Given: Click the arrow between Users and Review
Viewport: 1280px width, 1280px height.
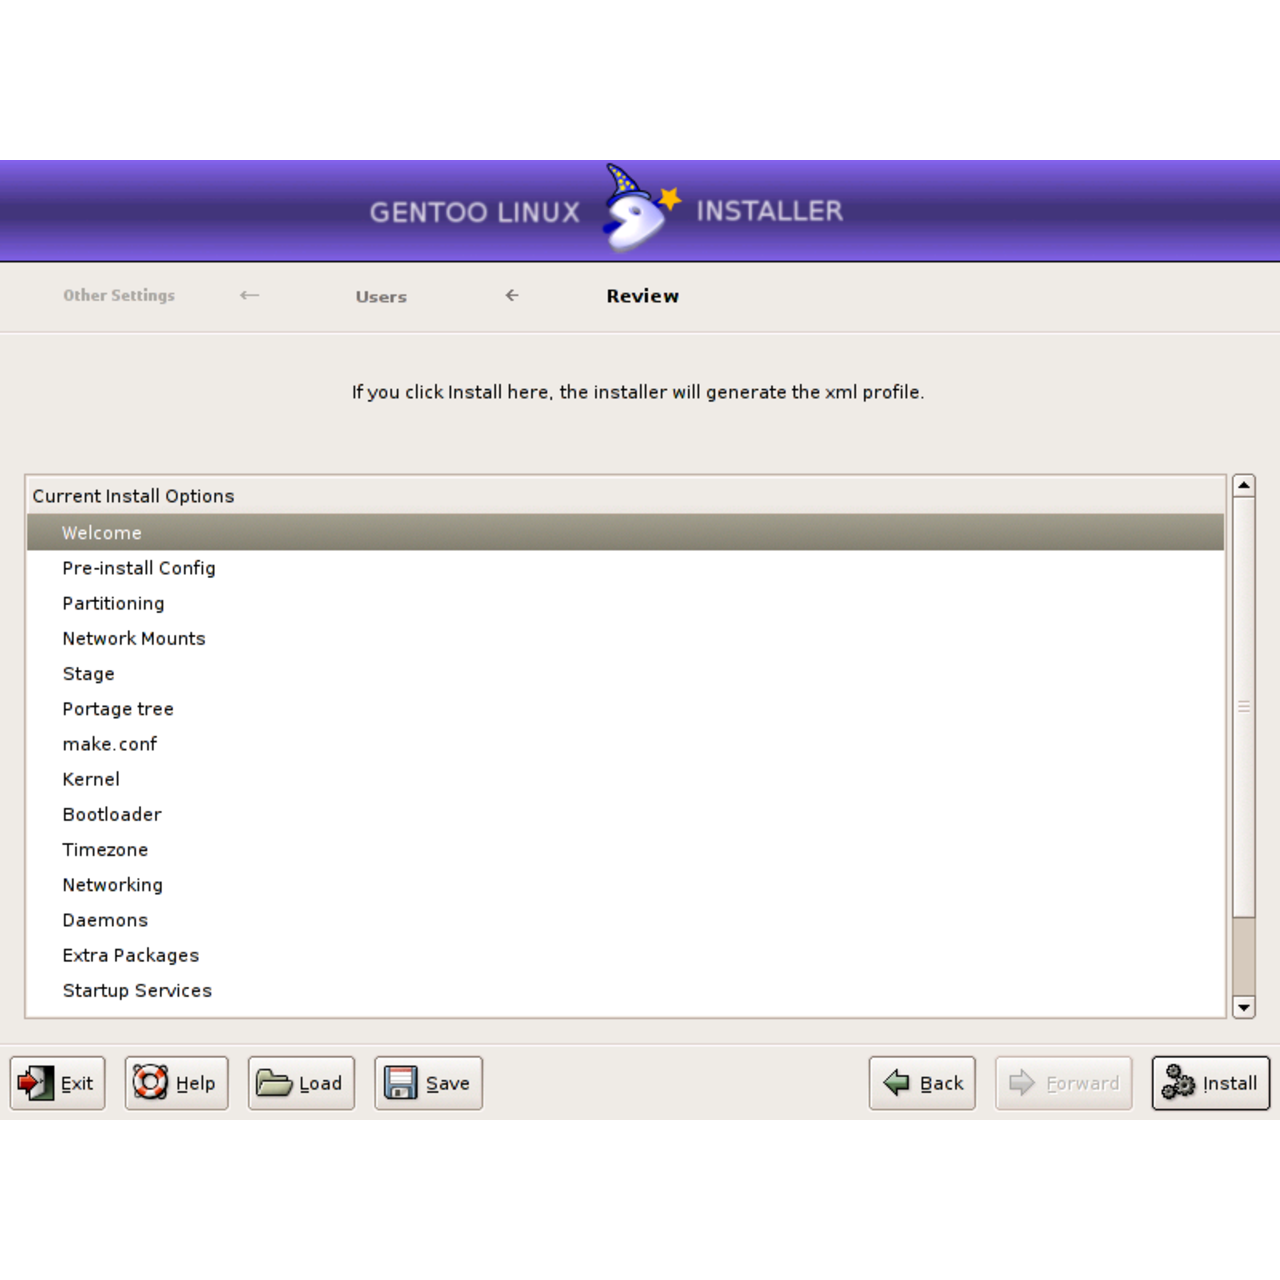Looking at the screenshot, I should click(511, 295).
